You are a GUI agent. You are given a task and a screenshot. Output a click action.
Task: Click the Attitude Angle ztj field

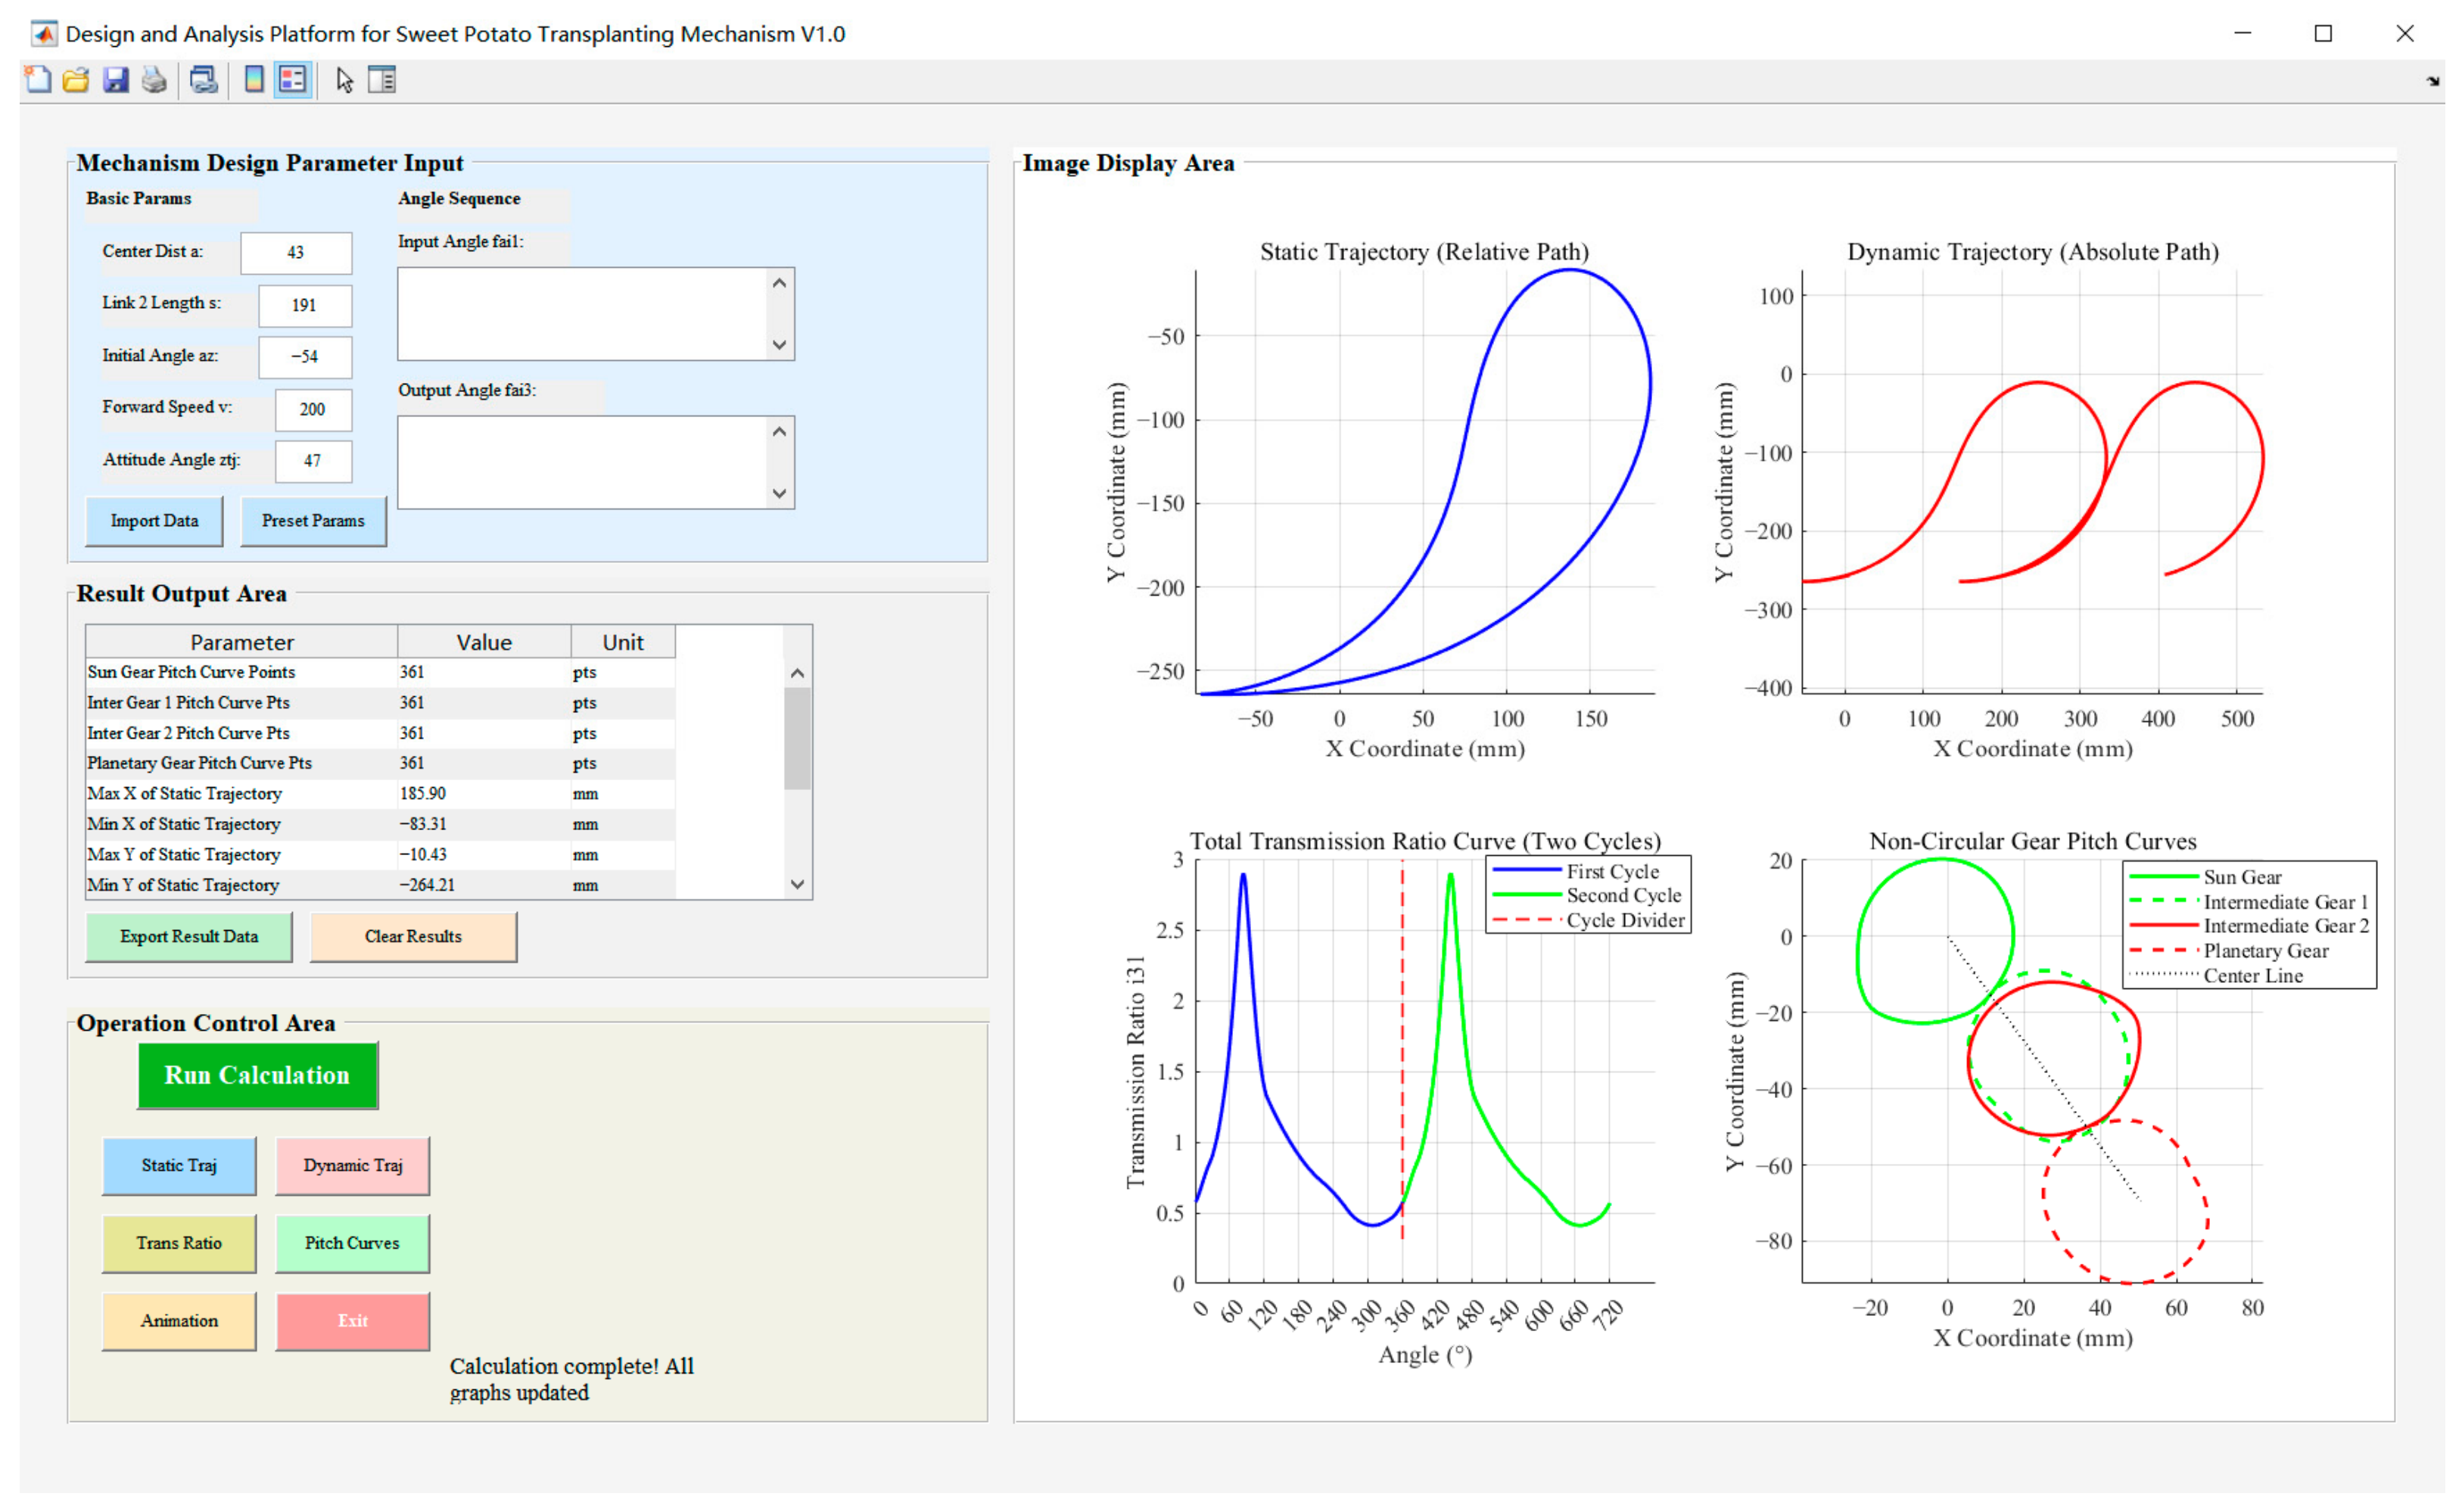(x=313, y=461)
